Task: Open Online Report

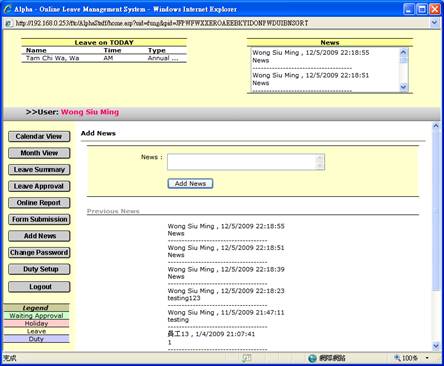Action: click(39, 203)
